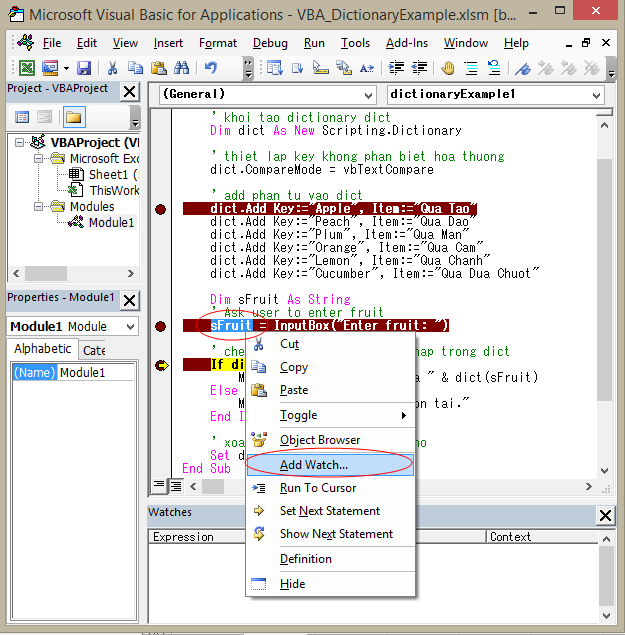The width and height of the screenshot is (625, 635).
Task: Click the Copy toolbar icon
Action: (x=135, y=68)
